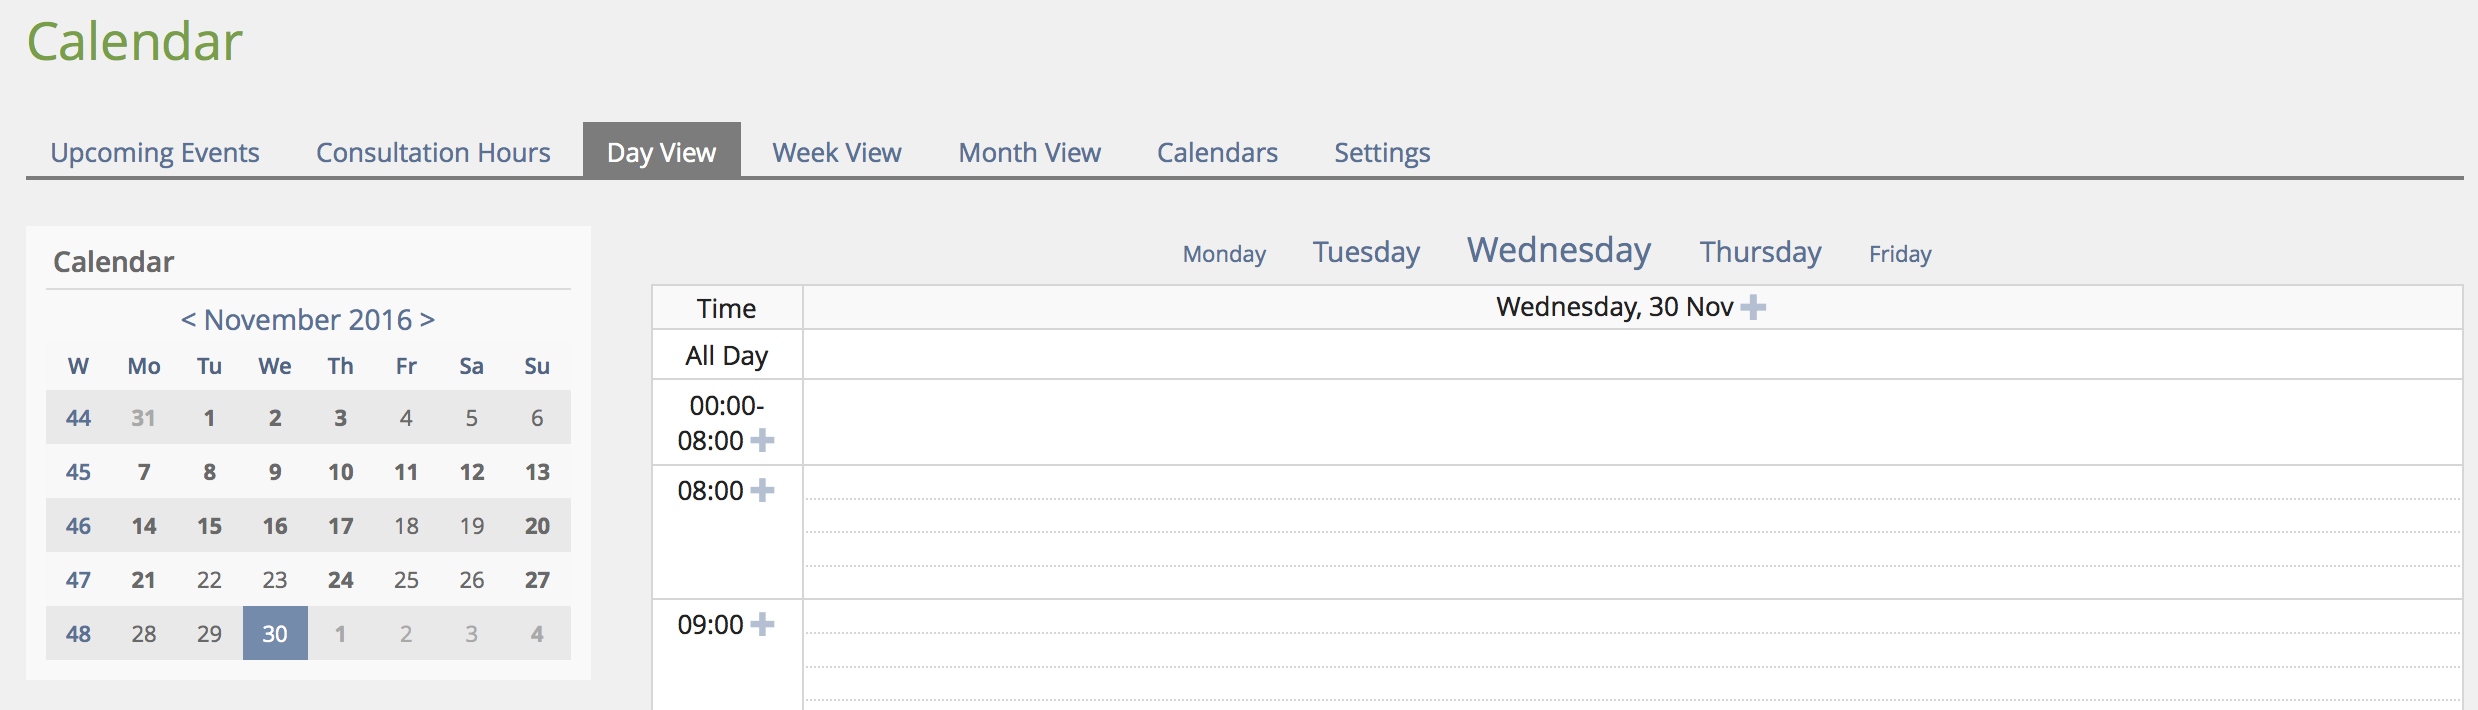
Task: Open the Calendars tab
Action: pos(1217,152)
